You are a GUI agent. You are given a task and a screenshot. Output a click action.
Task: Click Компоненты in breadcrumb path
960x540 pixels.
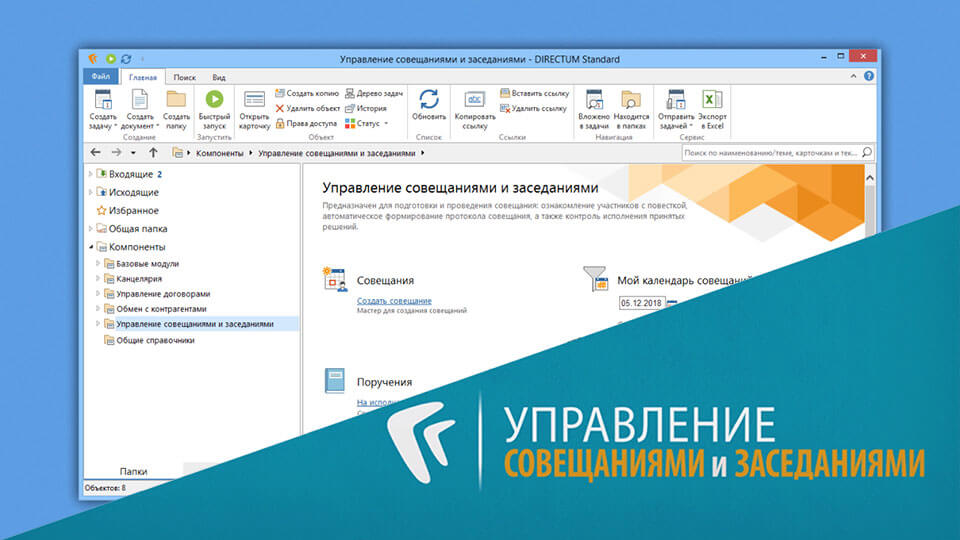point(219,153)
